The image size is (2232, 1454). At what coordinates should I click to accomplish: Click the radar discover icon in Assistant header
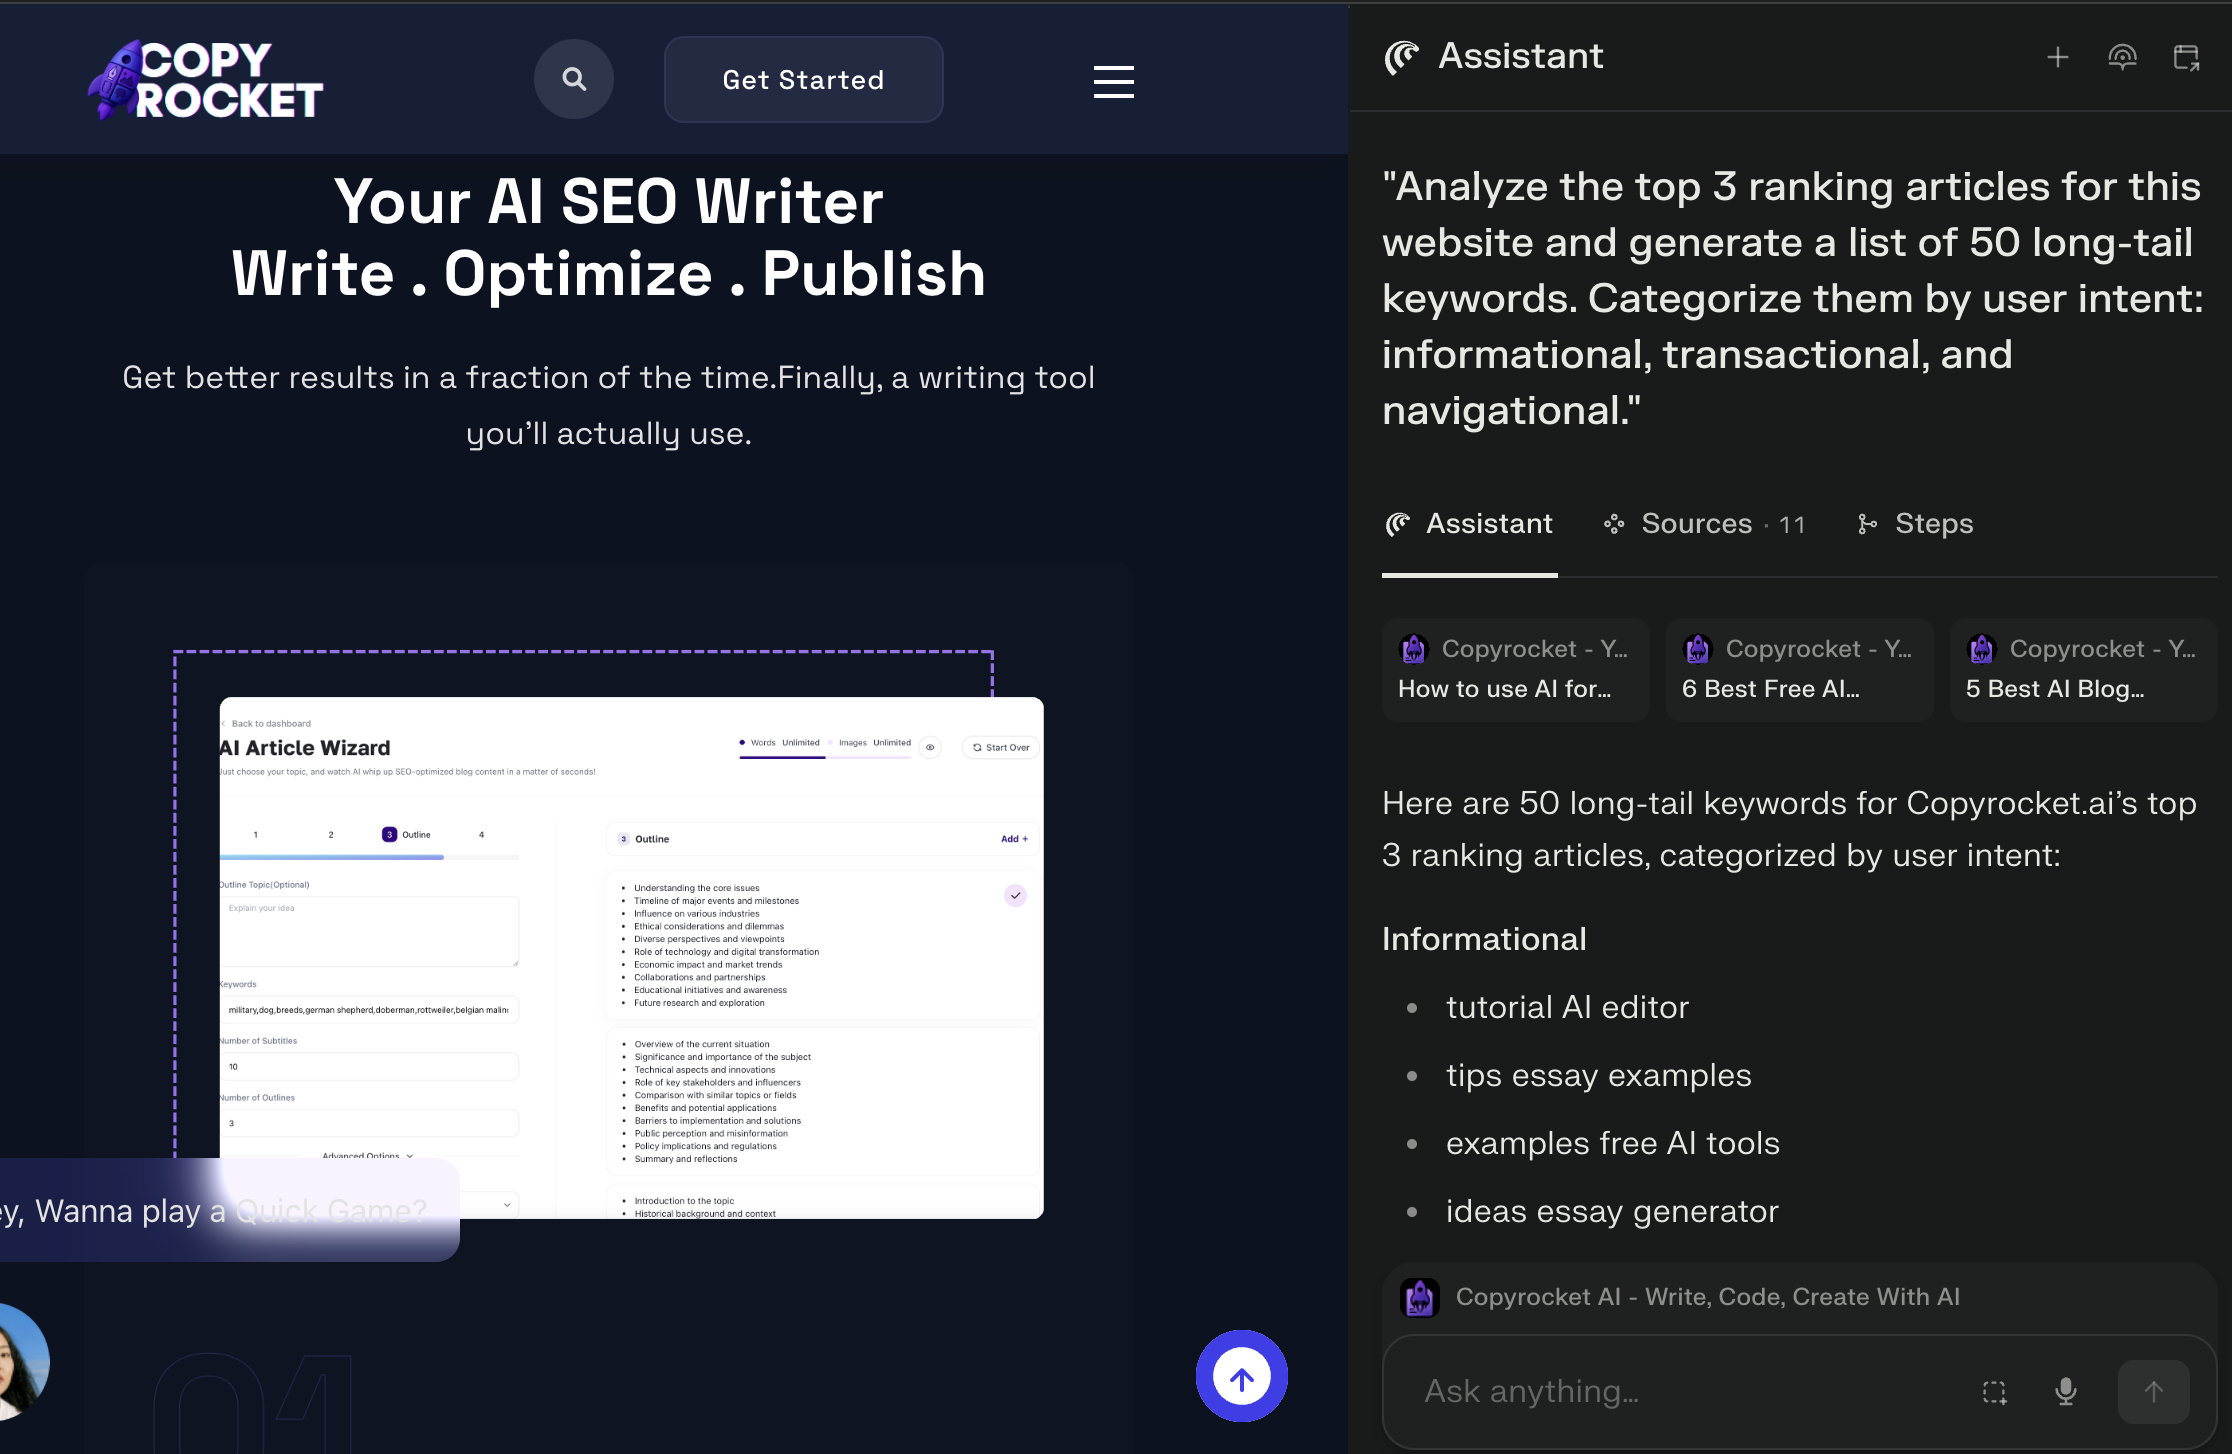2123,57
